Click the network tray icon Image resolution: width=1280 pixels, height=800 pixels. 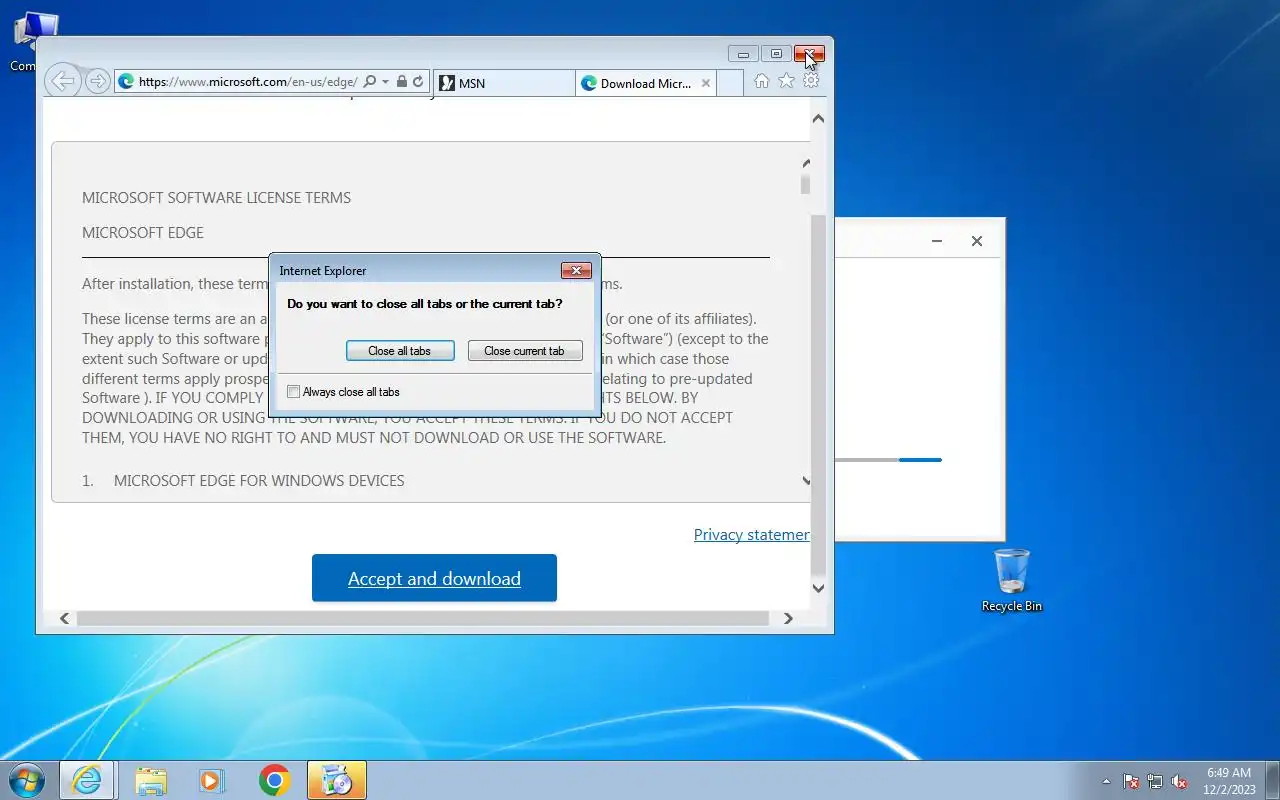1155,781
